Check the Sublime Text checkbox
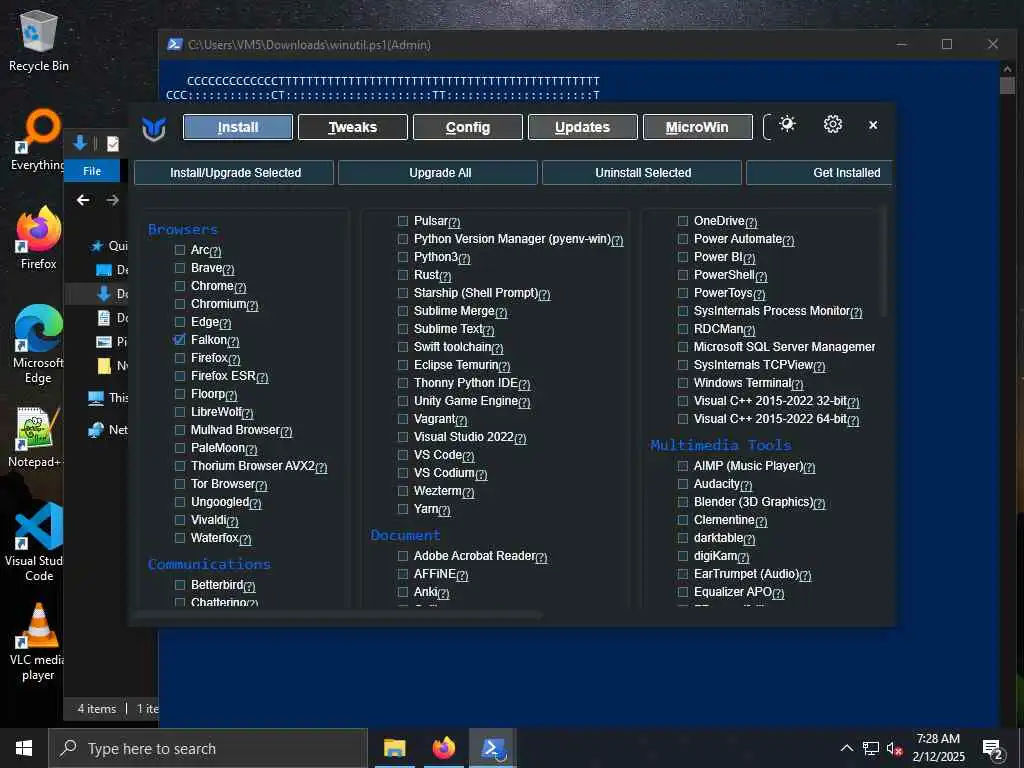The height and width of the screenshot is (768, 1024). coord(403,328)
